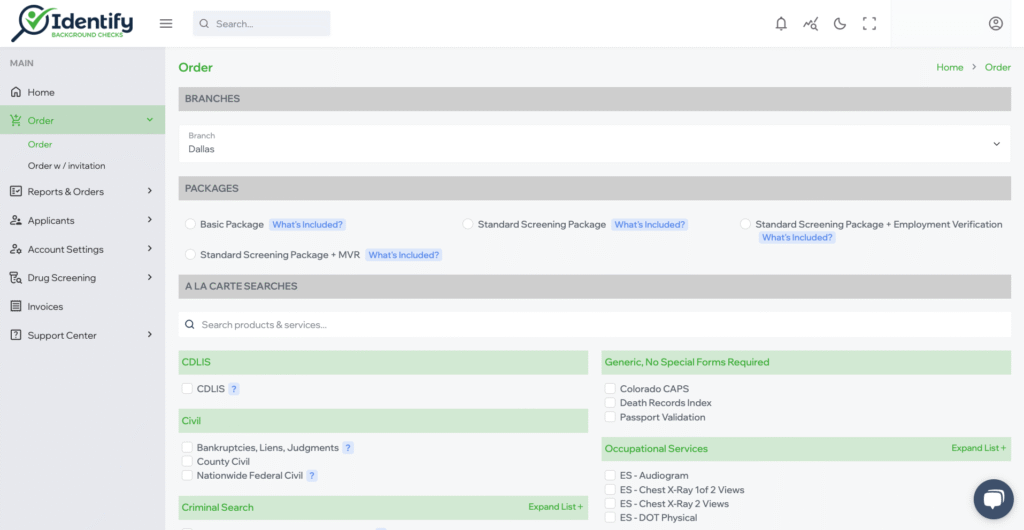Expand the Occupational Services list
The width and height of the screenshot is (1024, 530).
(978, 448)
